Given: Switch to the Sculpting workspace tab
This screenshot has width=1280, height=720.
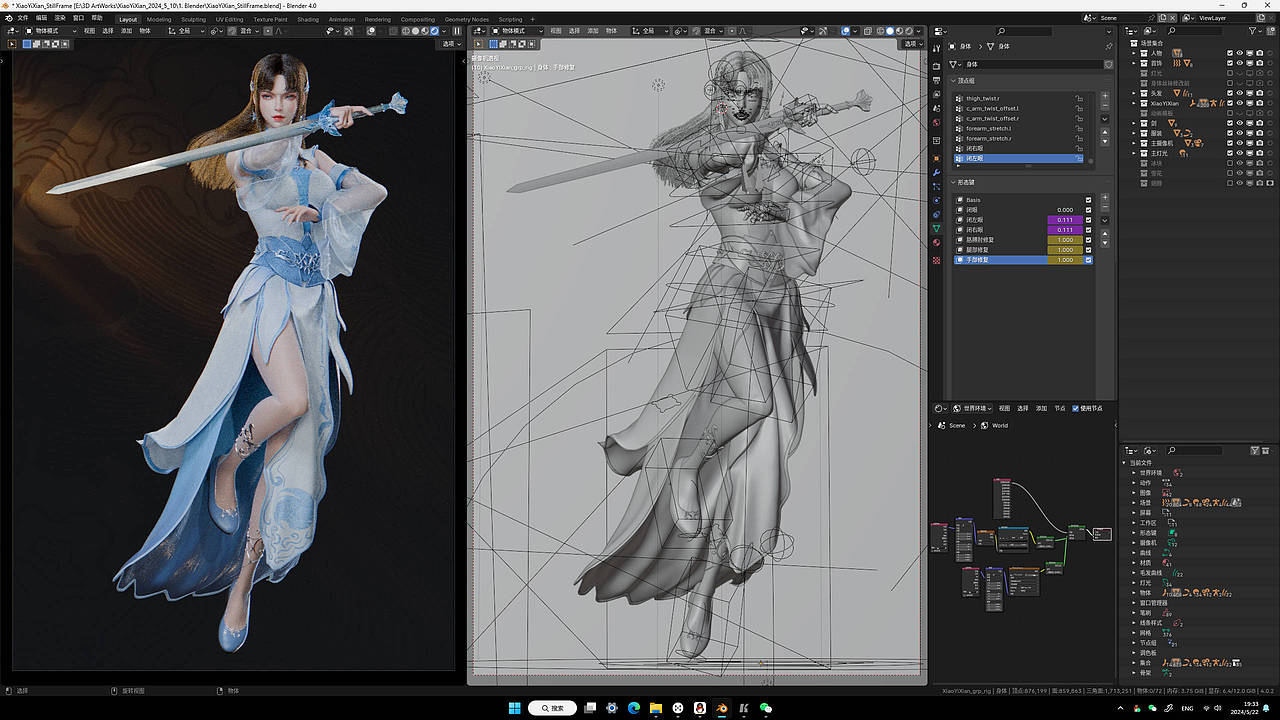Looking at the screenshot, I should (x=193, y=19).
